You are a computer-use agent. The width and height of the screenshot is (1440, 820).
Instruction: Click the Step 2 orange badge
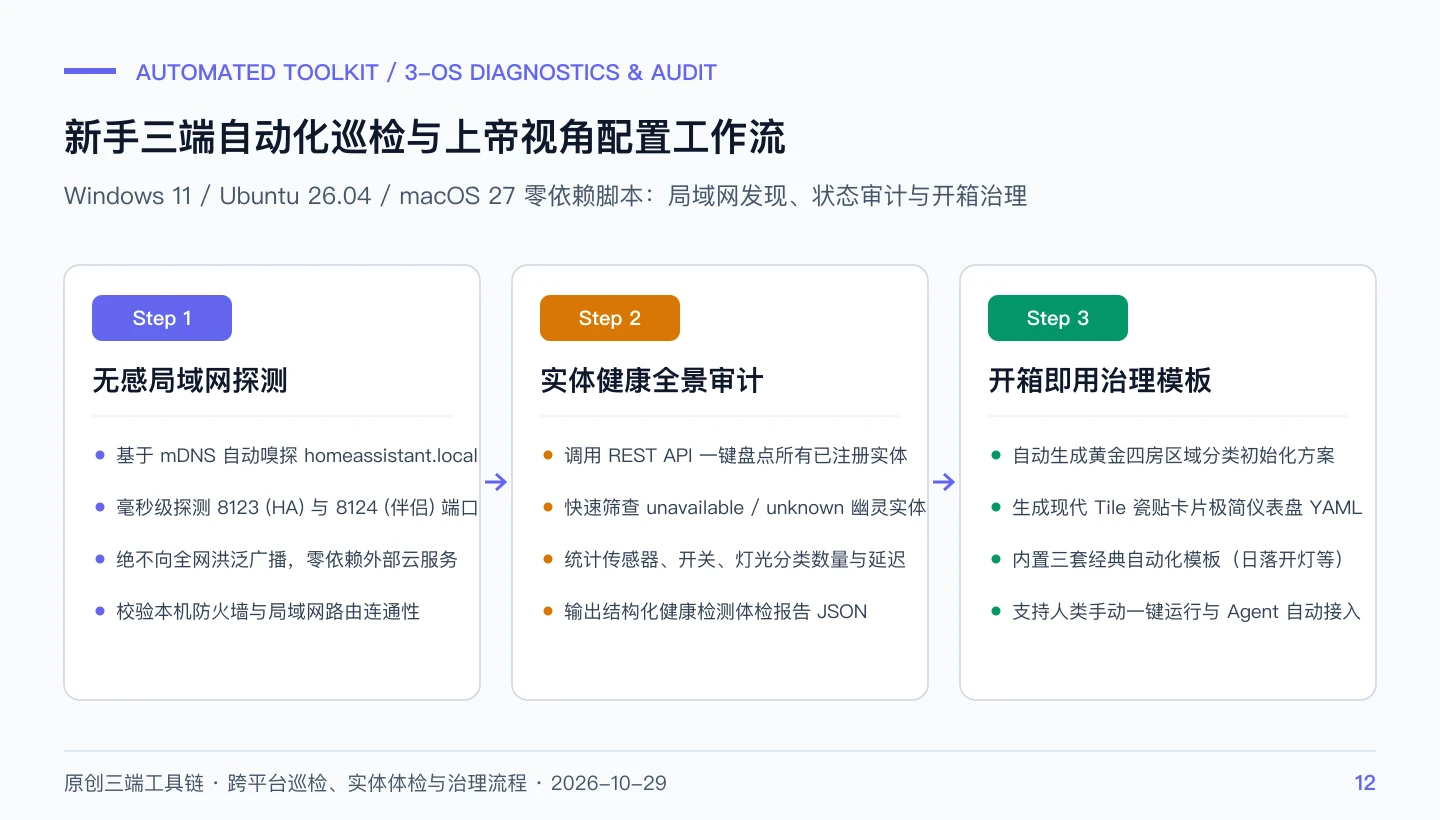(610, 318)
